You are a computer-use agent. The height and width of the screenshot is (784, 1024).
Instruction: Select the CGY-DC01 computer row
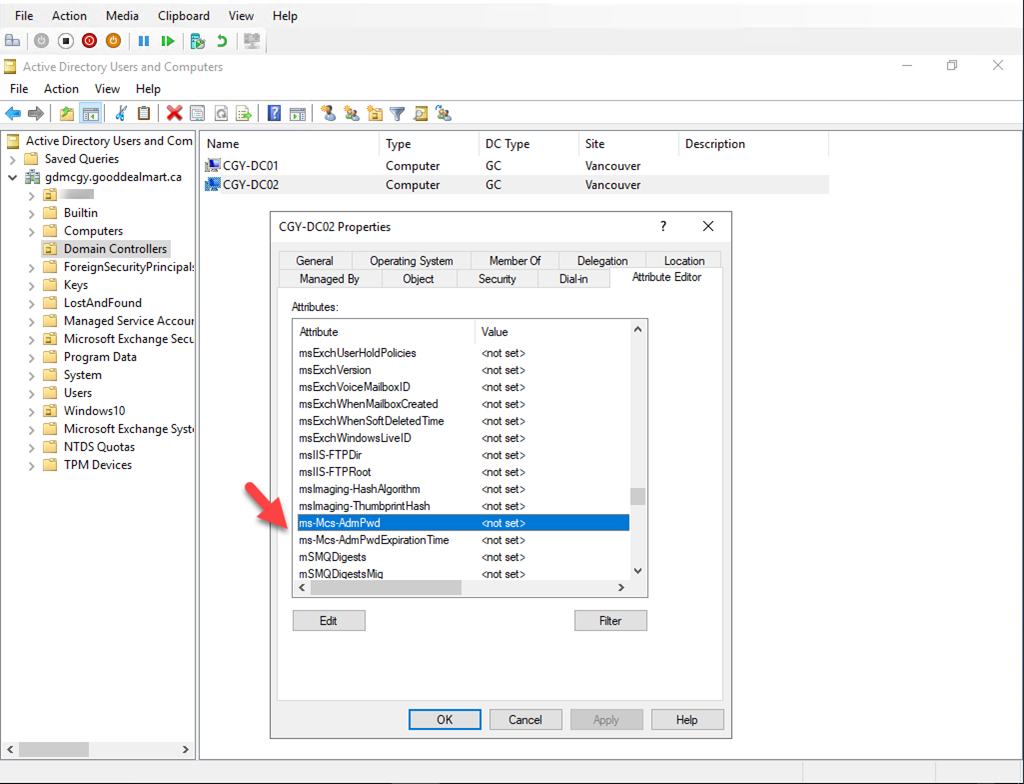516,166
